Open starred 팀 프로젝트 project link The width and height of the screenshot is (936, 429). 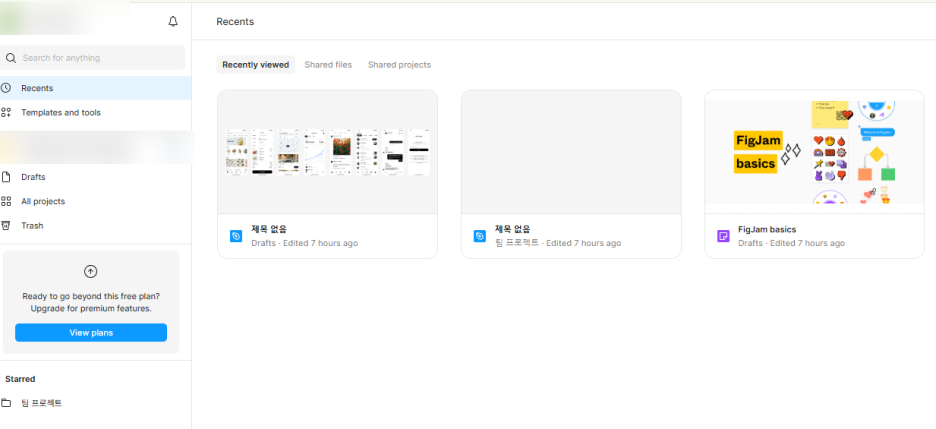coord(96,403)
